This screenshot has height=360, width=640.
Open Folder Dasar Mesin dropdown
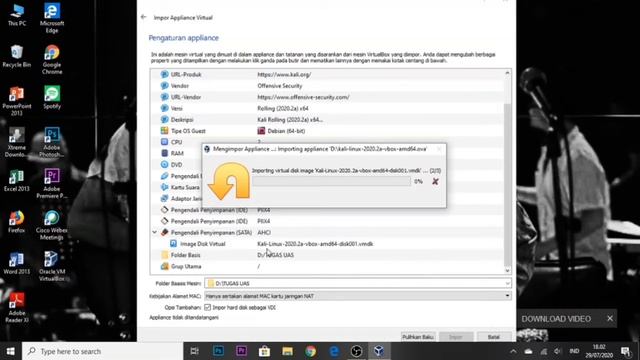(507, 283)
